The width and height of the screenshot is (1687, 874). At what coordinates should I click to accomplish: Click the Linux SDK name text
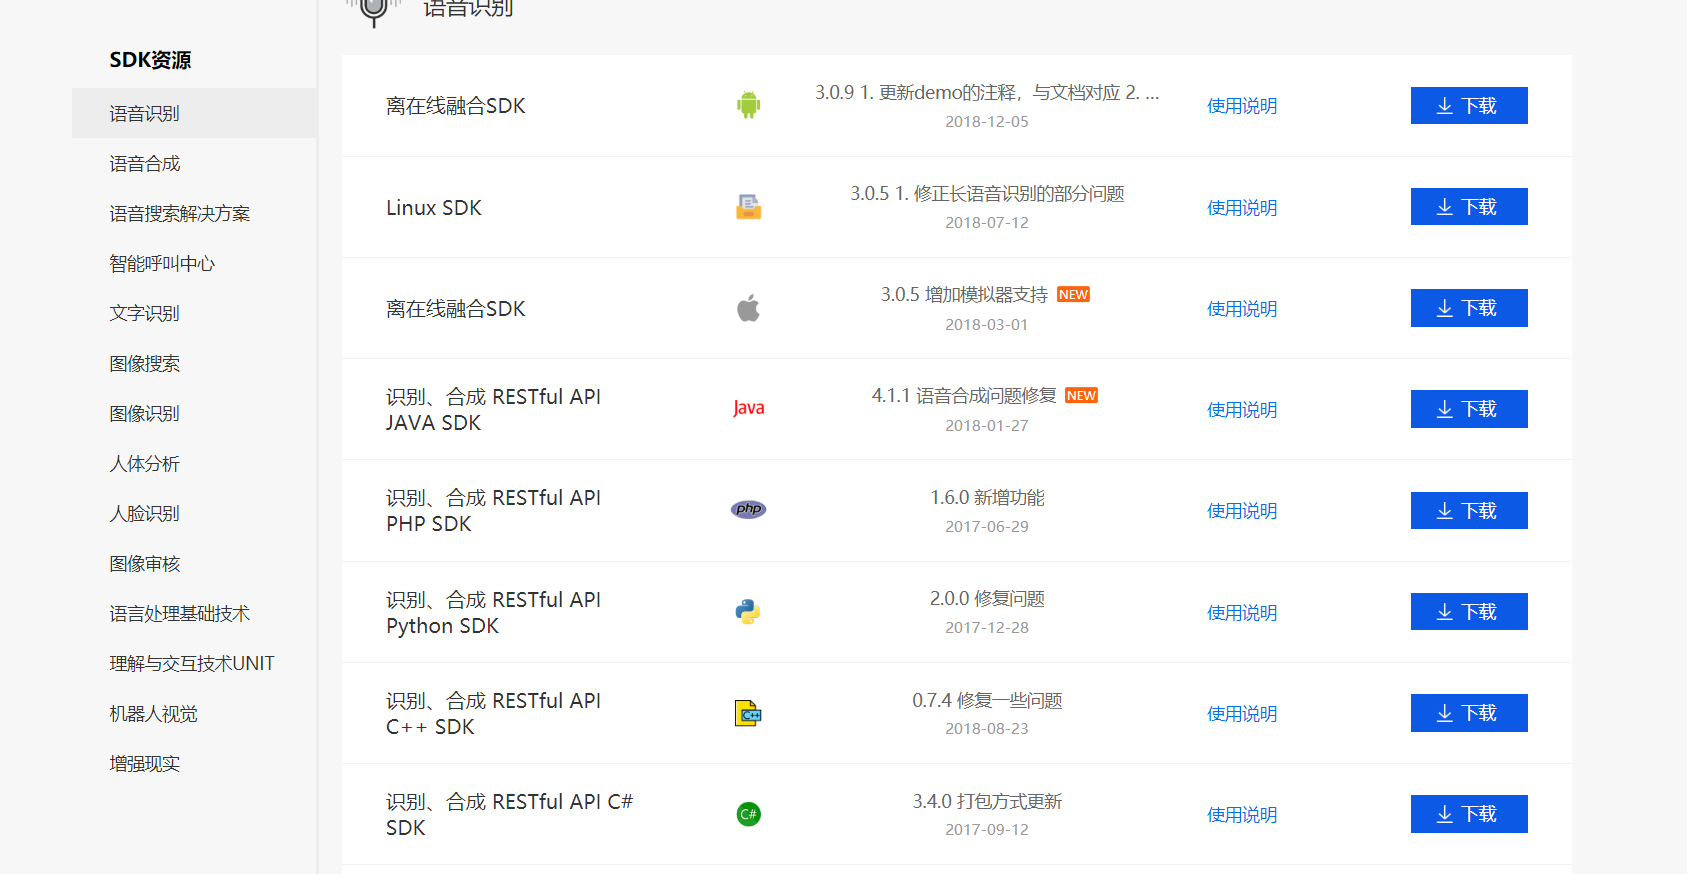tap(434, 208)
